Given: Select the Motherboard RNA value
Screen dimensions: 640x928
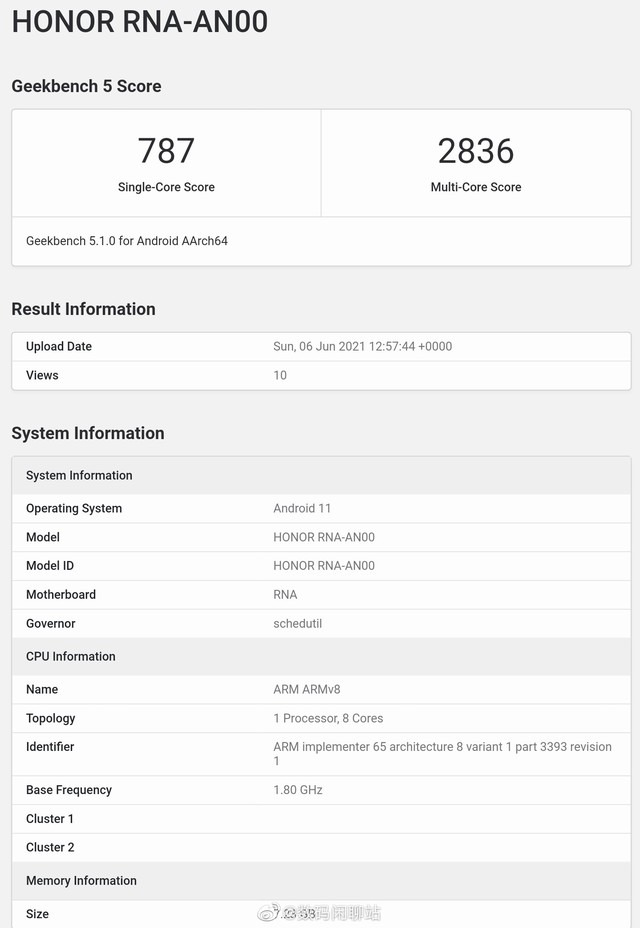Looking at the screenshot, I should pyautogui.click(x=285, y=595).
